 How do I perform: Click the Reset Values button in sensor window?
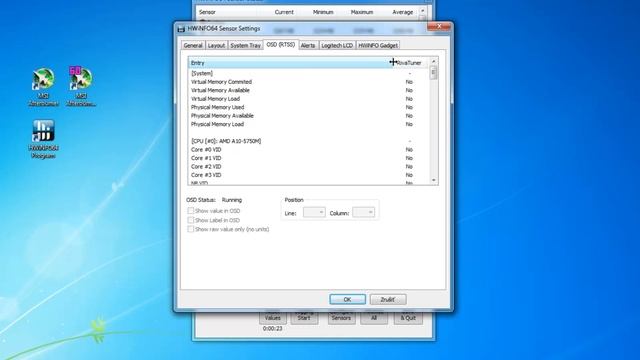click(272, 318)
